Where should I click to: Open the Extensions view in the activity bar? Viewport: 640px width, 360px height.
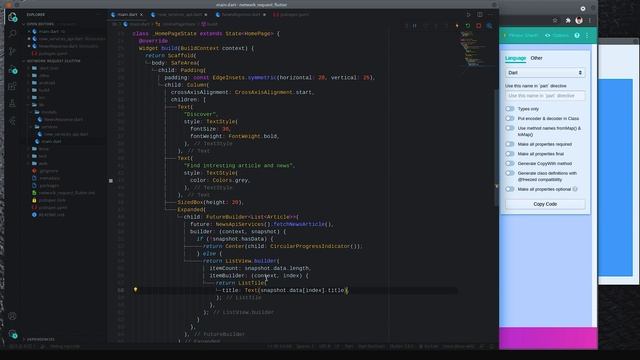13,87
